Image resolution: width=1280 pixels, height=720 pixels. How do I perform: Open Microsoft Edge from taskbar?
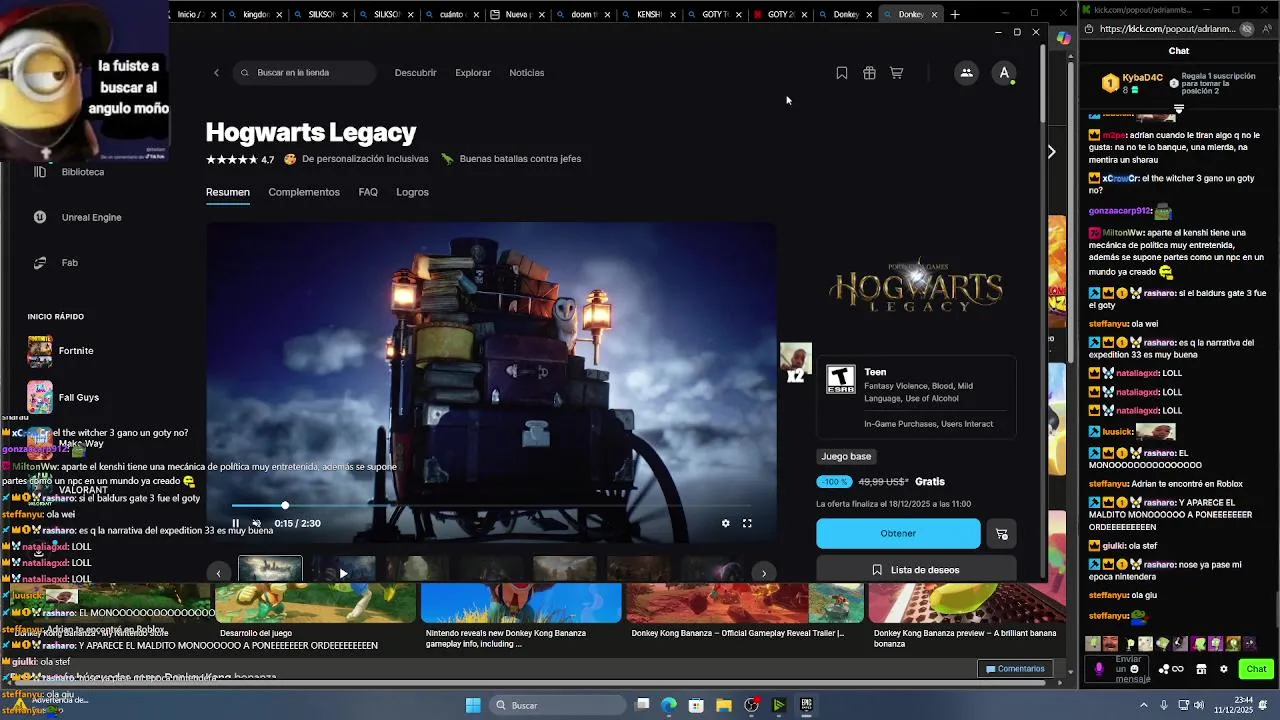click(x=669, y=705)
